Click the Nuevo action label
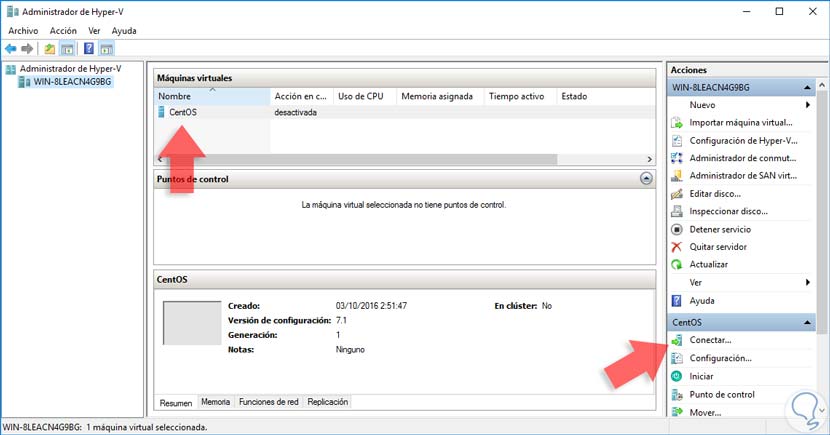The image size is (830, 435). 702,105
